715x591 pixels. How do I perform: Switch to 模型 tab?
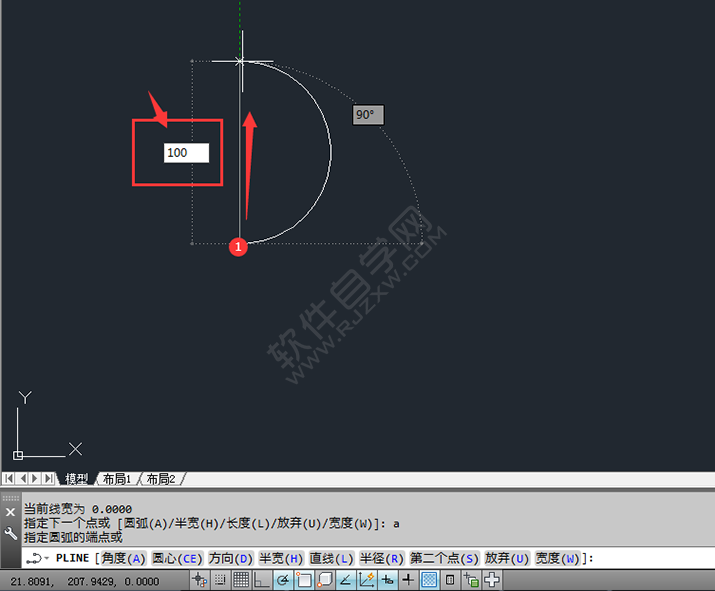click(76, 479)
